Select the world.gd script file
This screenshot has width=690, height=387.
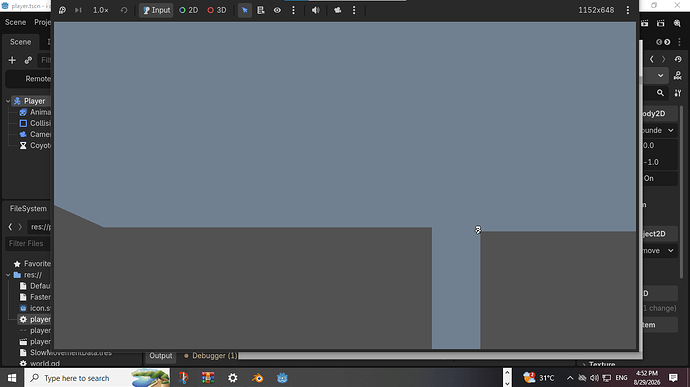(40, 364)
